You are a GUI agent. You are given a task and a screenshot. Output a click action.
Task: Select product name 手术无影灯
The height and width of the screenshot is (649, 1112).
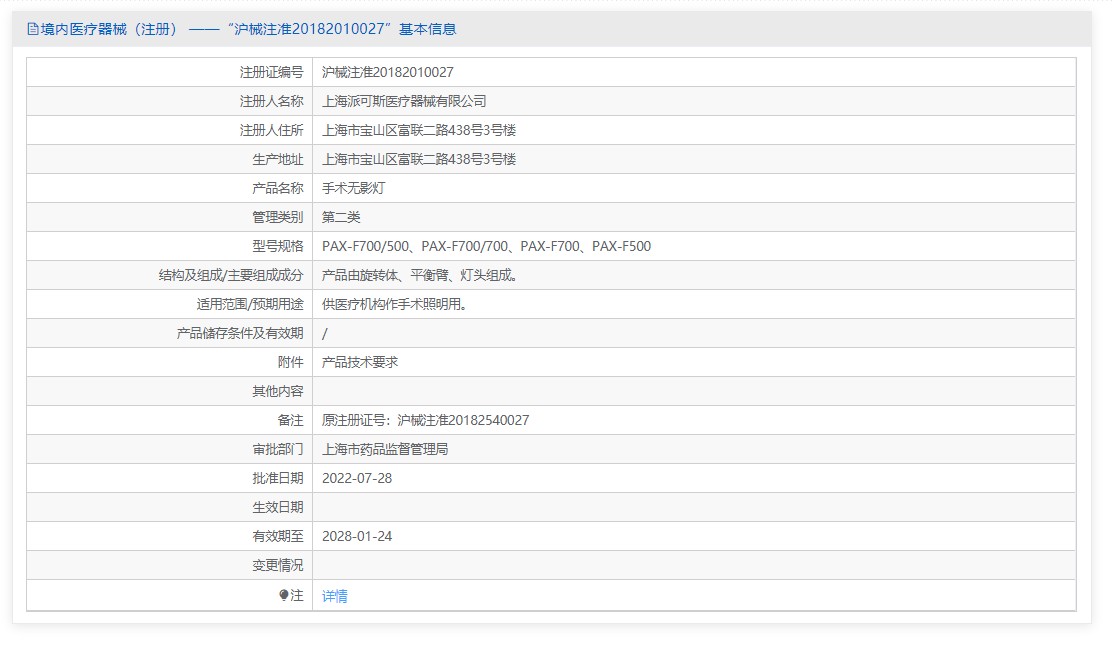[x=353, y=189]
